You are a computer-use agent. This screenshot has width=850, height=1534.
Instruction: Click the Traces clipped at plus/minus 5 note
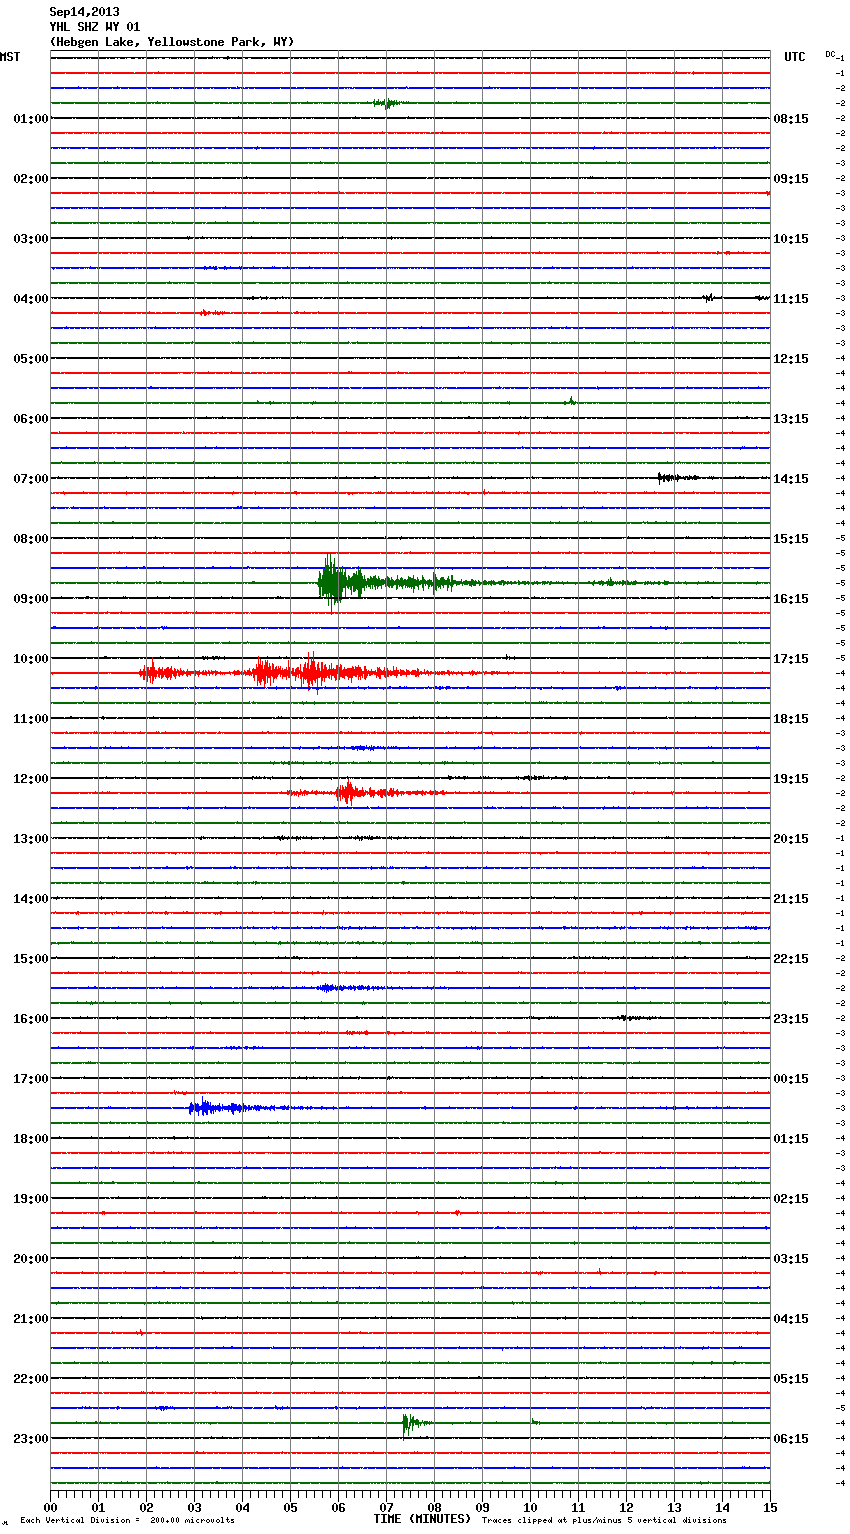605,1521
